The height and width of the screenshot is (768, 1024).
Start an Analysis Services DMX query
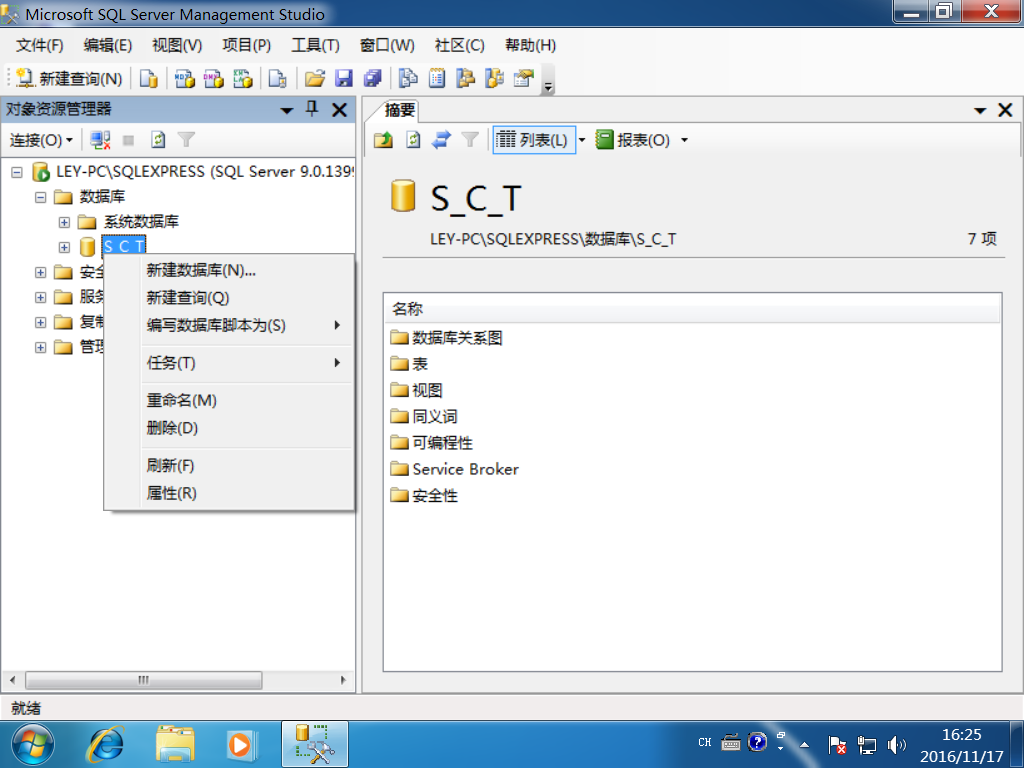[214, 79]
